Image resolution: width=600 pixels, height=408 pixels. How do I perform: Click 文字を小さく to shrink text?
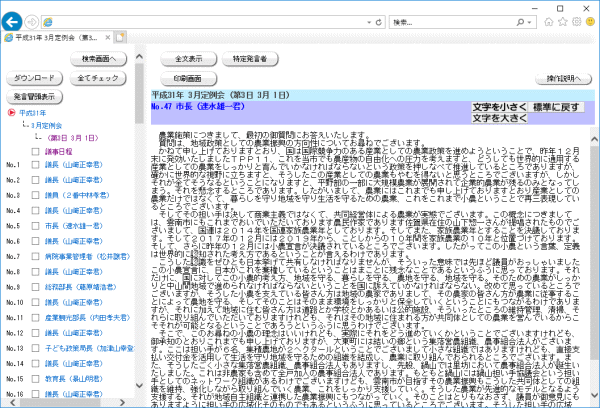point(499,107)
